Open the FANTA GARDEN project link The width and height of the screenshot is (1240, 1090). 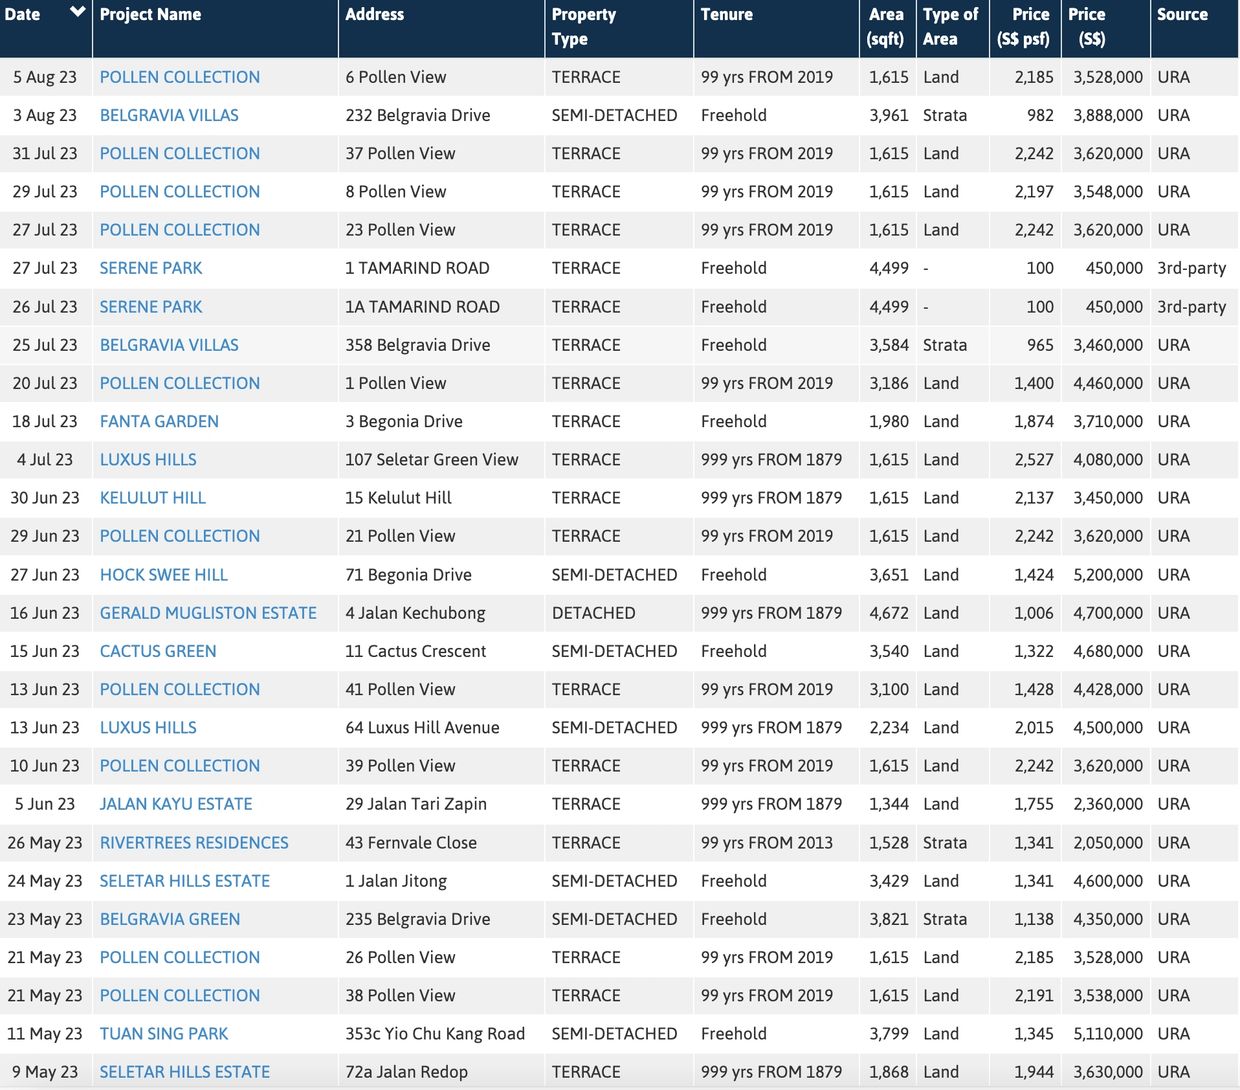pos(159,421)
